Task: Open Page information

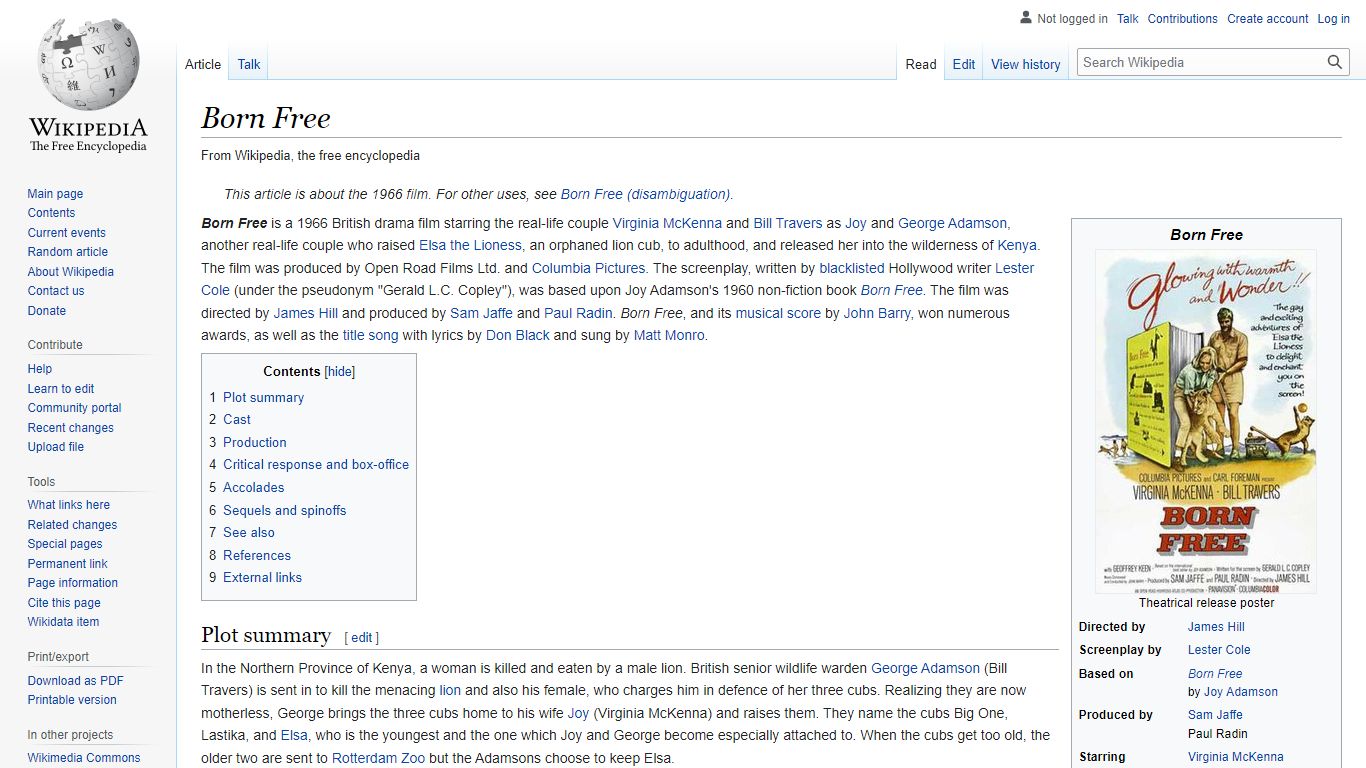Action: [72, 583]
